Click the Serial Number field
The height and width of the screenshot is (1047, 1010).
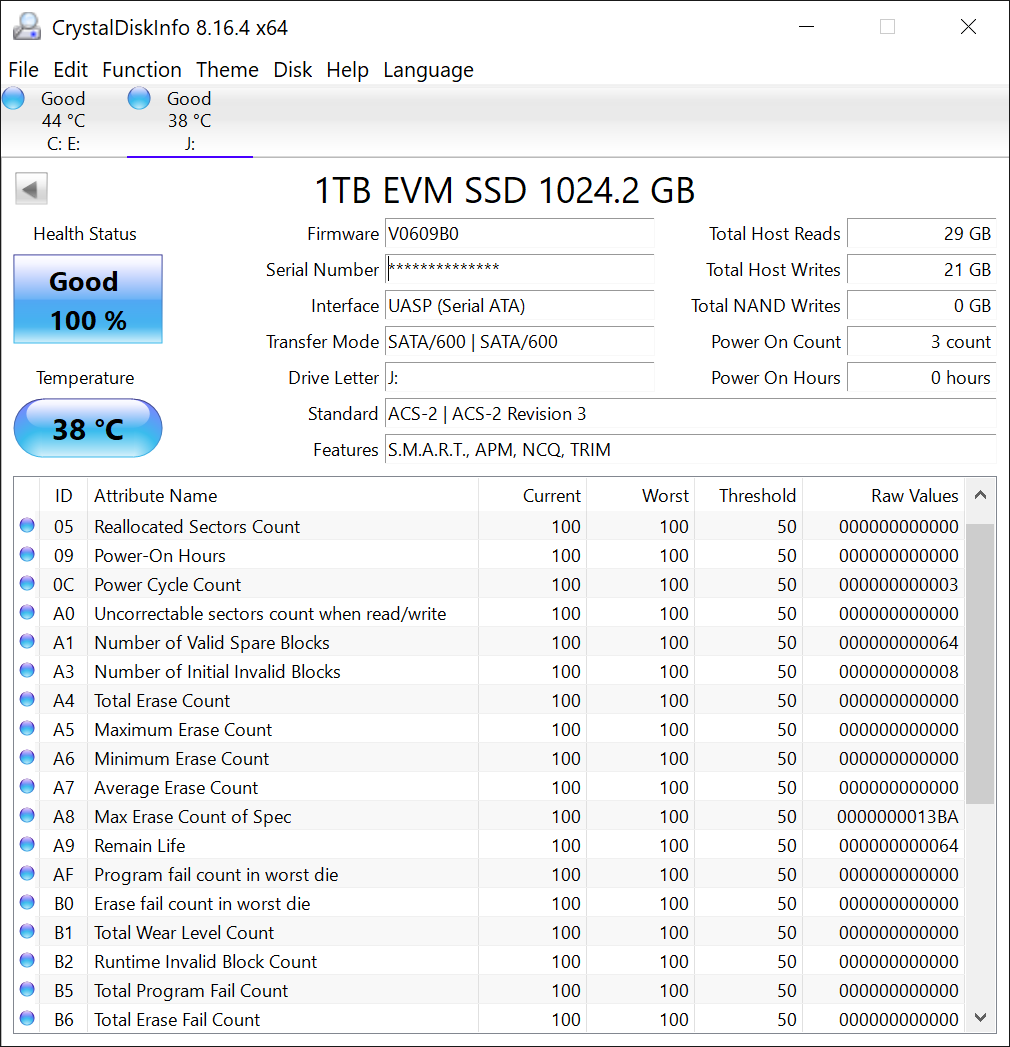point(519,270)
